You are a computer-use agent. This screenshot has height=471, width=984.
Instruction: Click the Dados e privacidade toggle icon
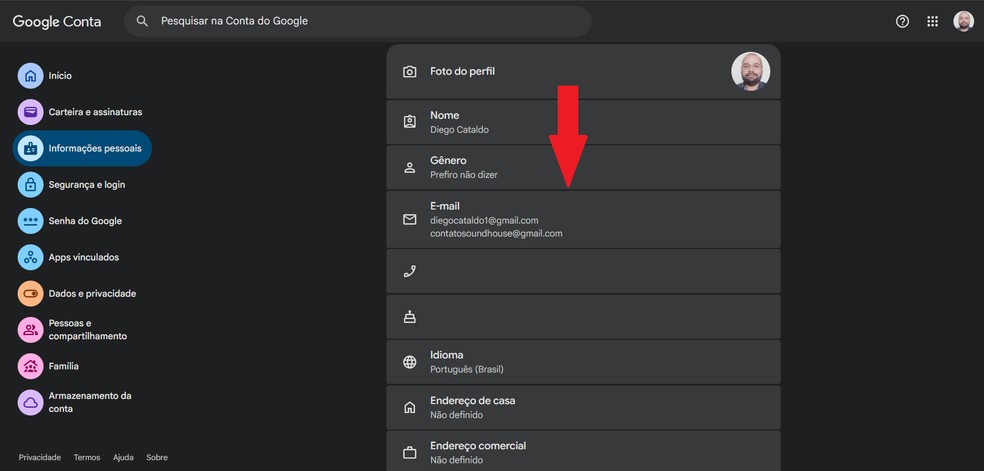click(x=31, y=294)
